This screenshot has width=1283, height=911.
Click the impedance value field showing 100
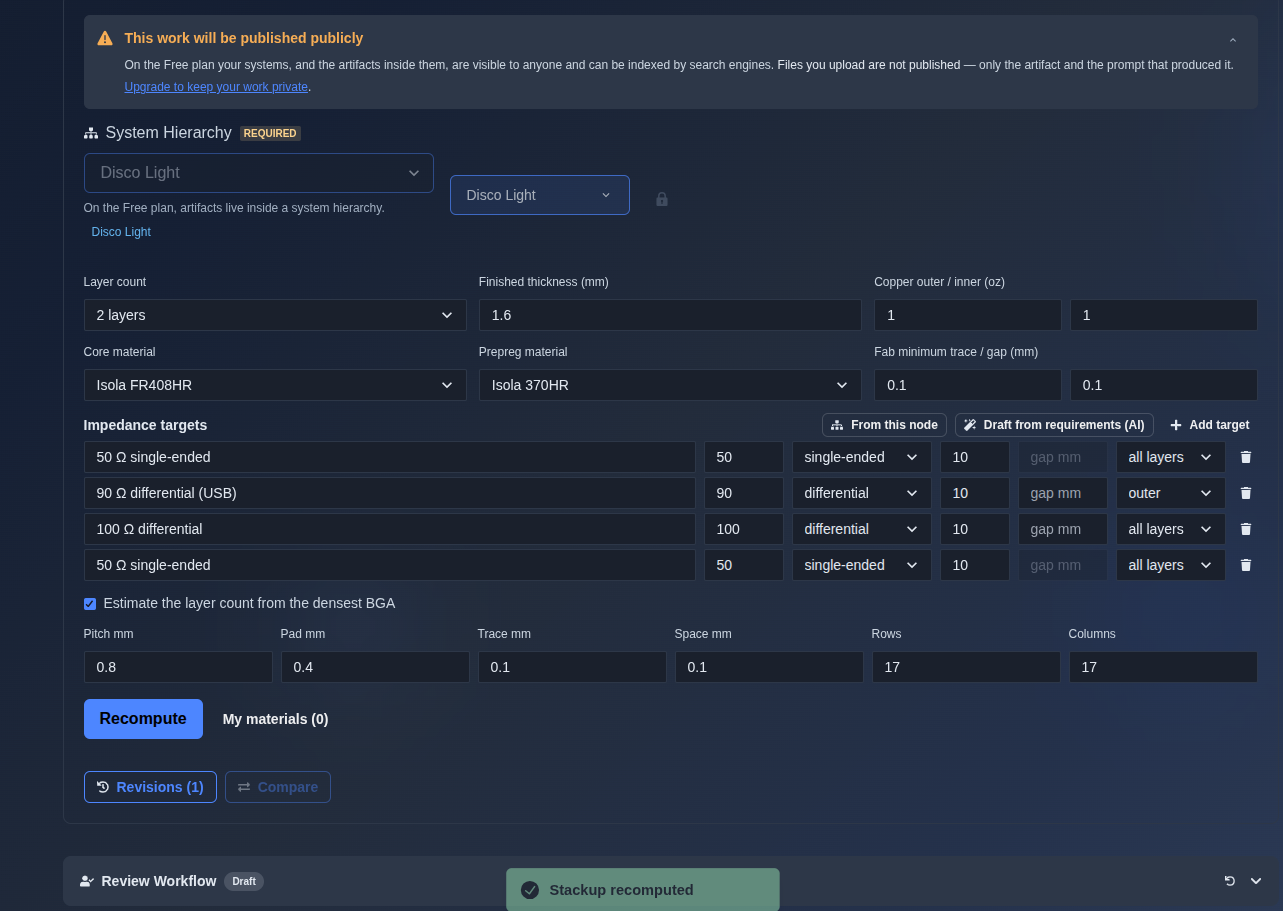coord(744,529)
